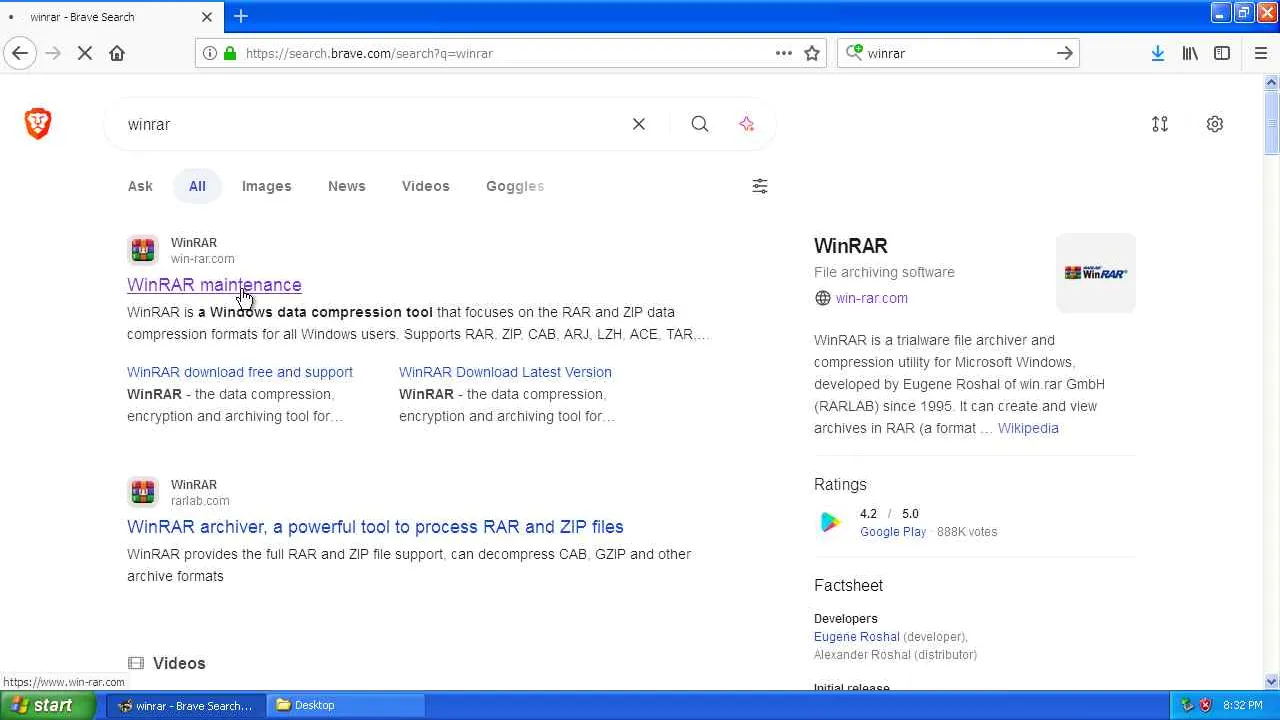Click the rarlab.com source label
This screenshot has height=720, width=1280.
(x=200, y=501)
